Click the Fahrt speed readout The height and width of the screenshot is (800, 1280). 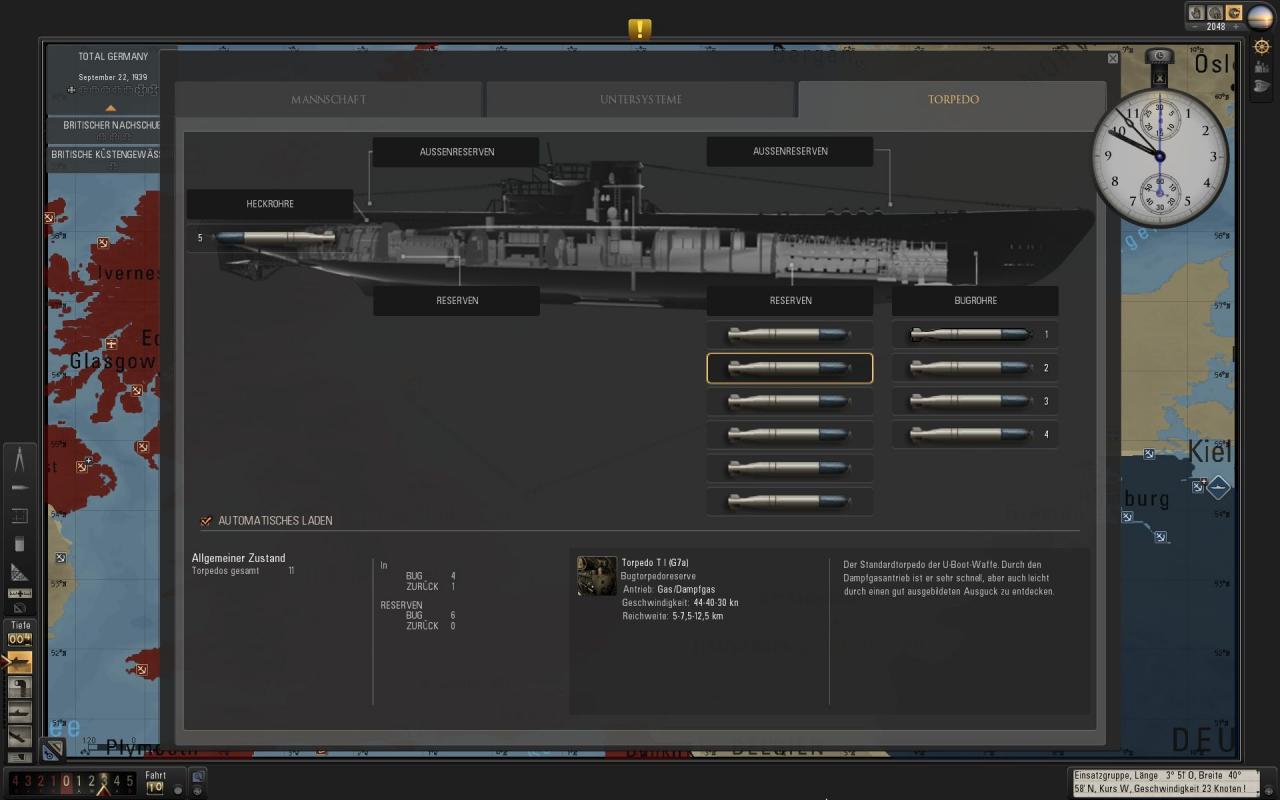(155, 787)
